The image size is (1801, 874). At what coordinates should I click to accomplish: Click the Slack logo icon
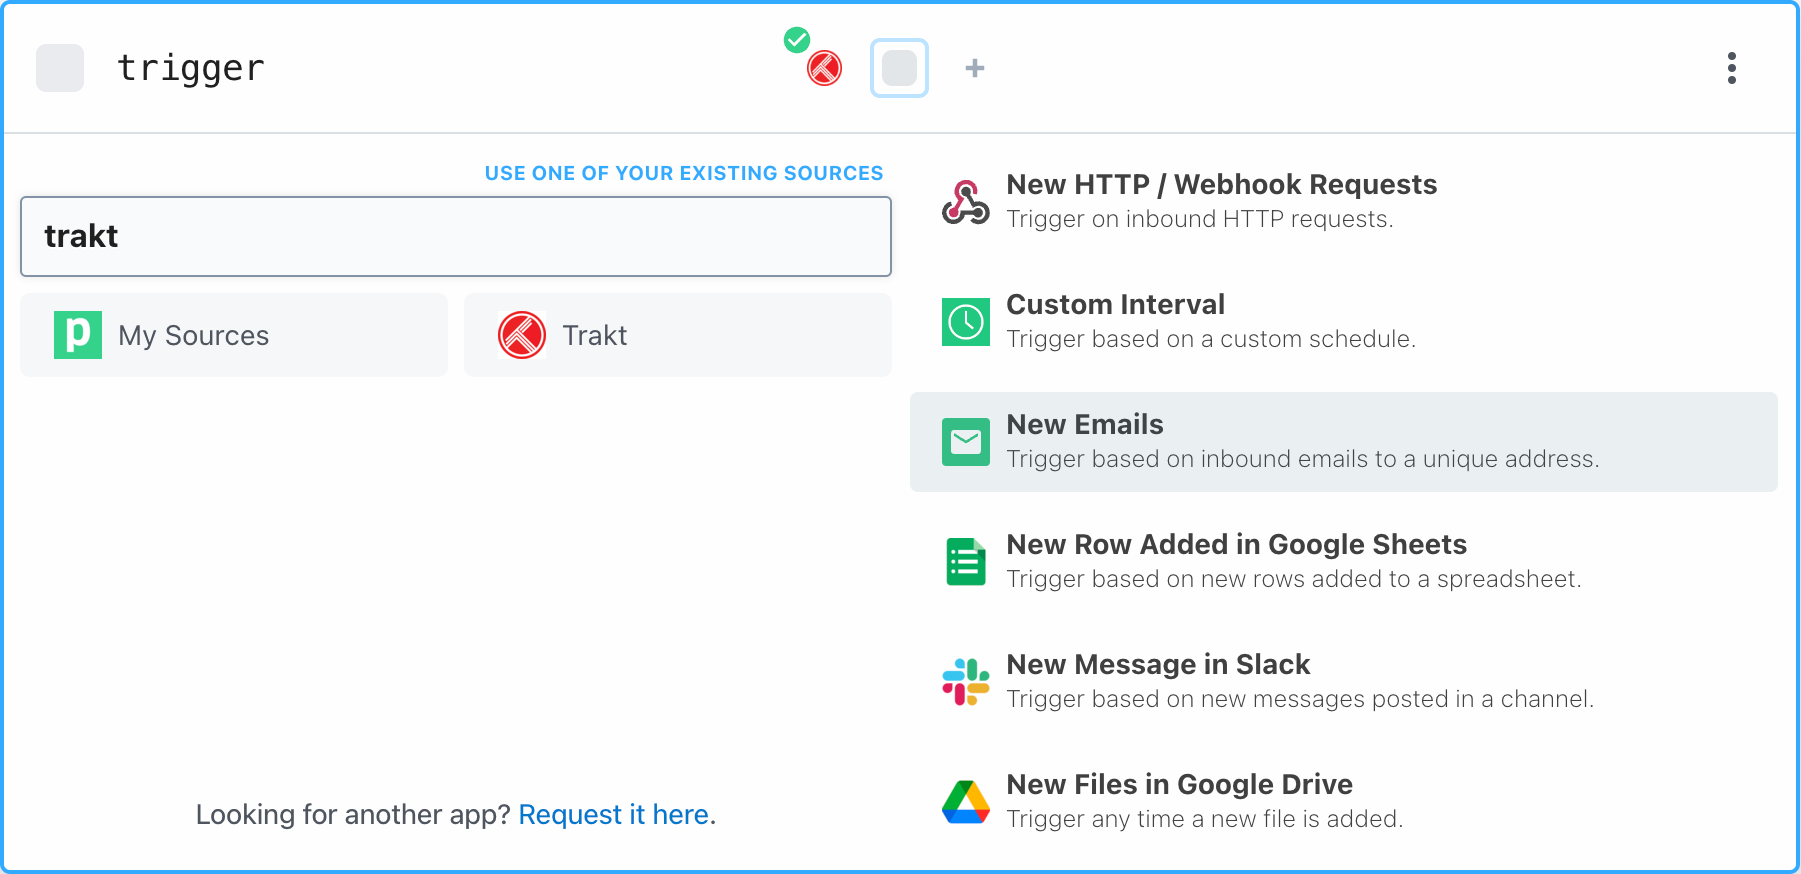click(966, 682)
